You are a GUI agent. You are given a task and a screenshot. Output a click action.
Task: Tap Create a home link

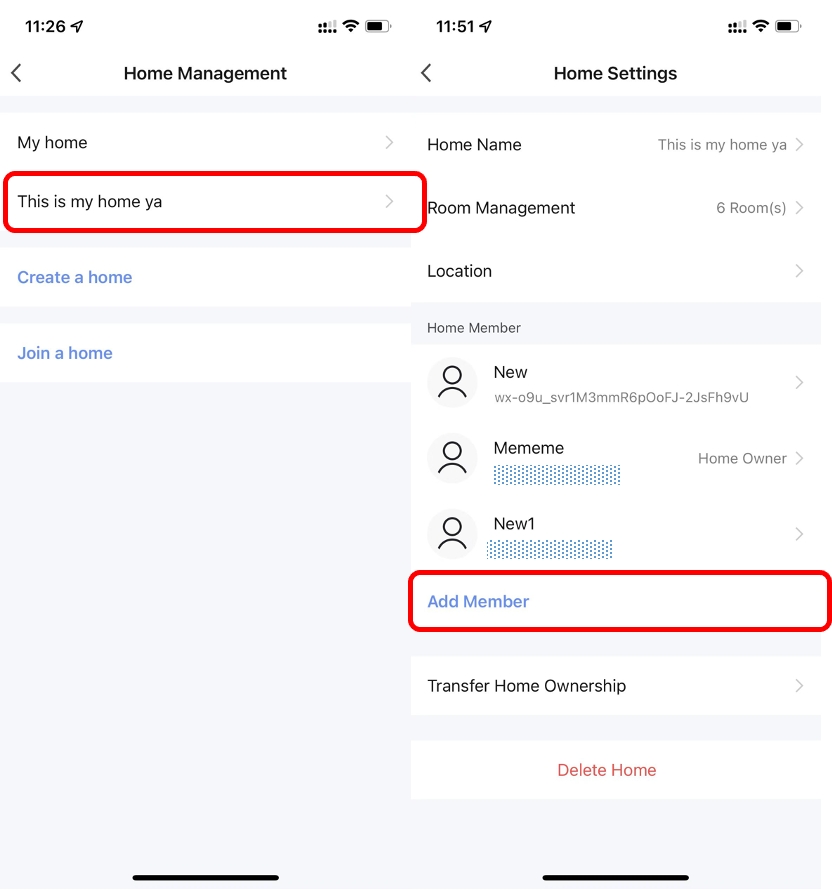click(75, 278)
